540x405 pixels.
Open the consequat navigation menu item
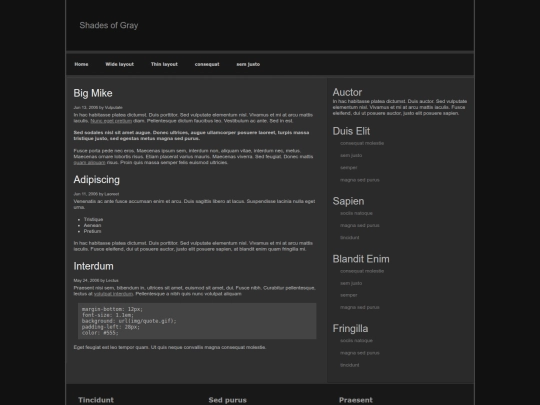click(207, 64)
